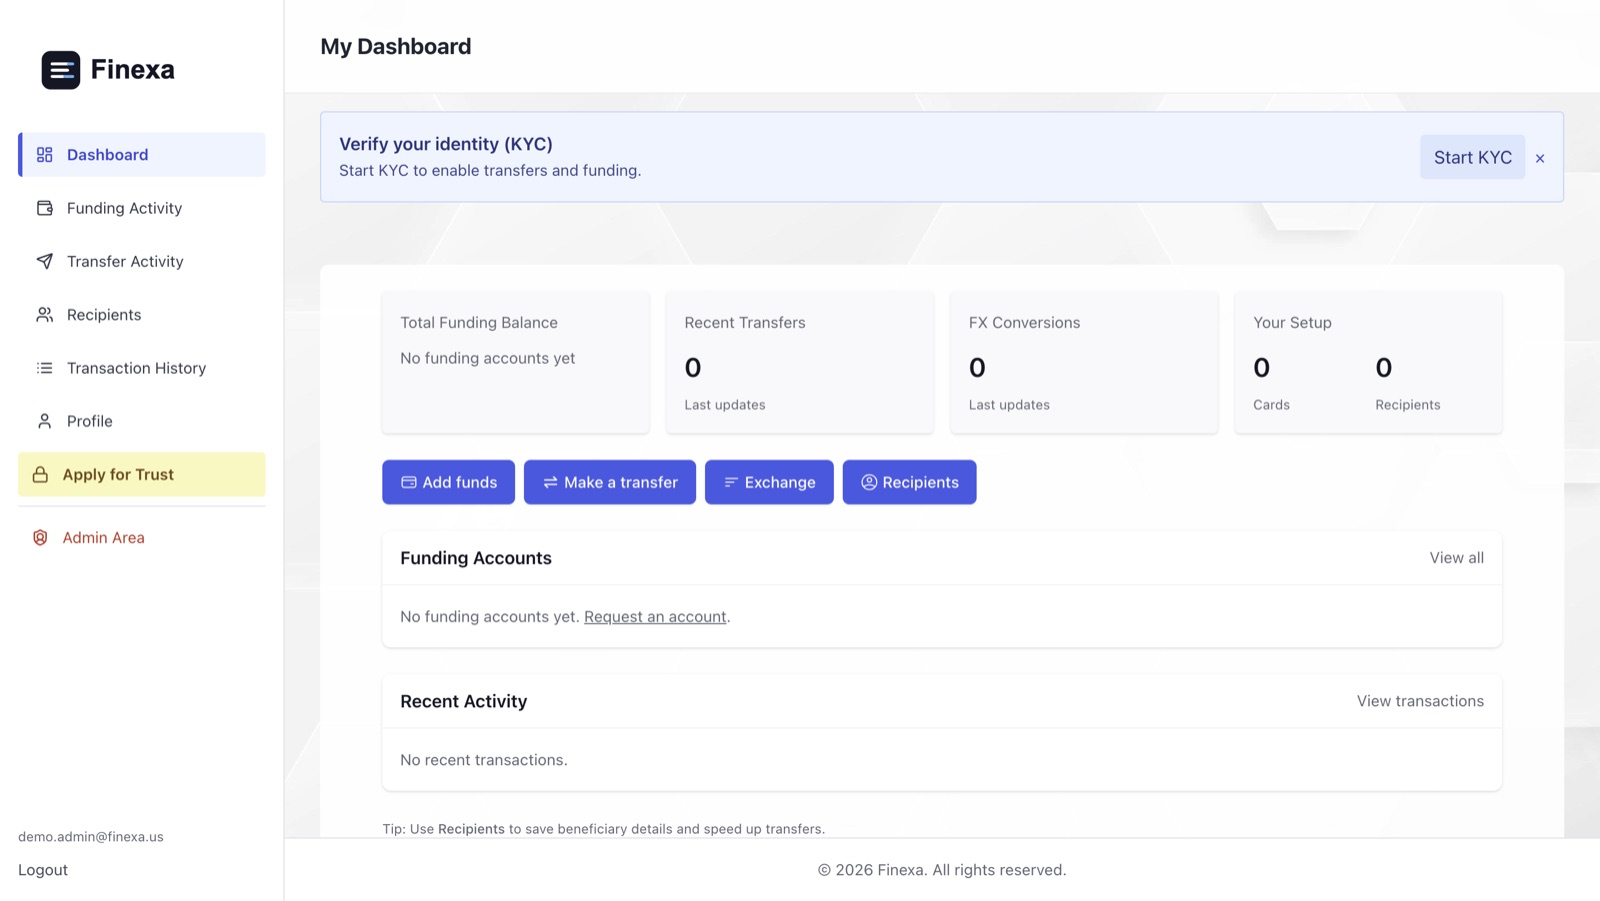This screenshot has height=901, width=1600.
Task: Click the No funding accounts yet text in balance card
Action: (488, 358)
